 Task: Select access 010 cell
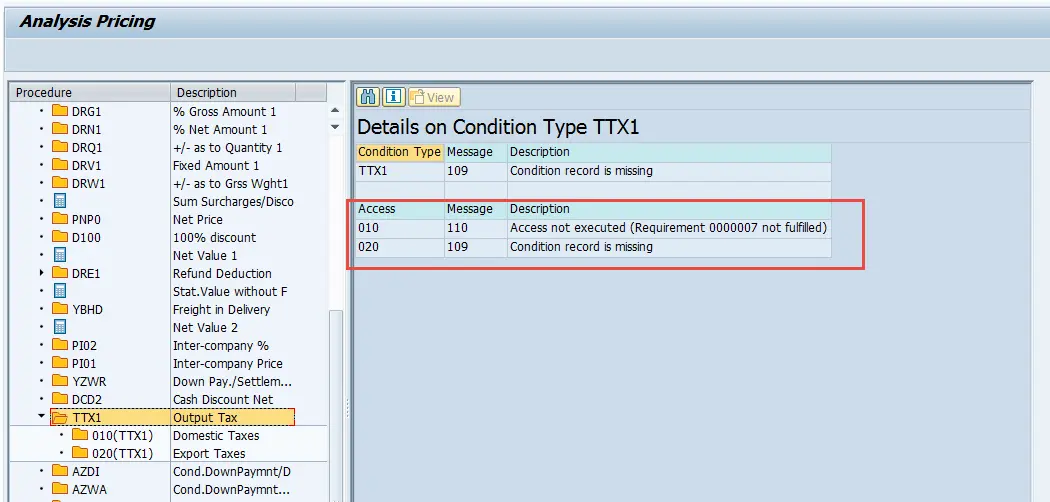point(400,228)
